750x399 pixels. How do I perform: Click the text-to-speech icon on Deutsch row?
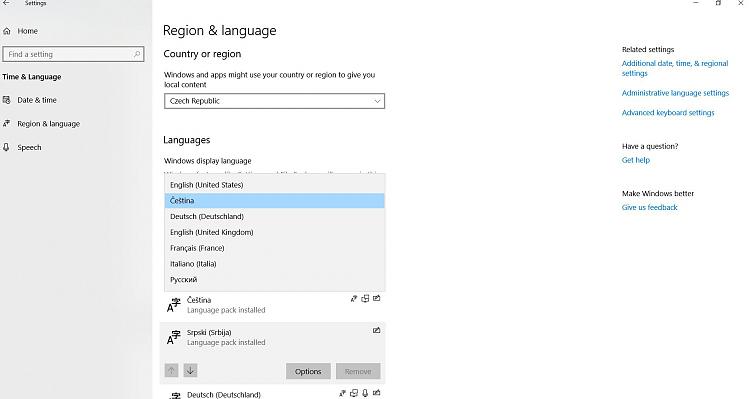point(353,393)
